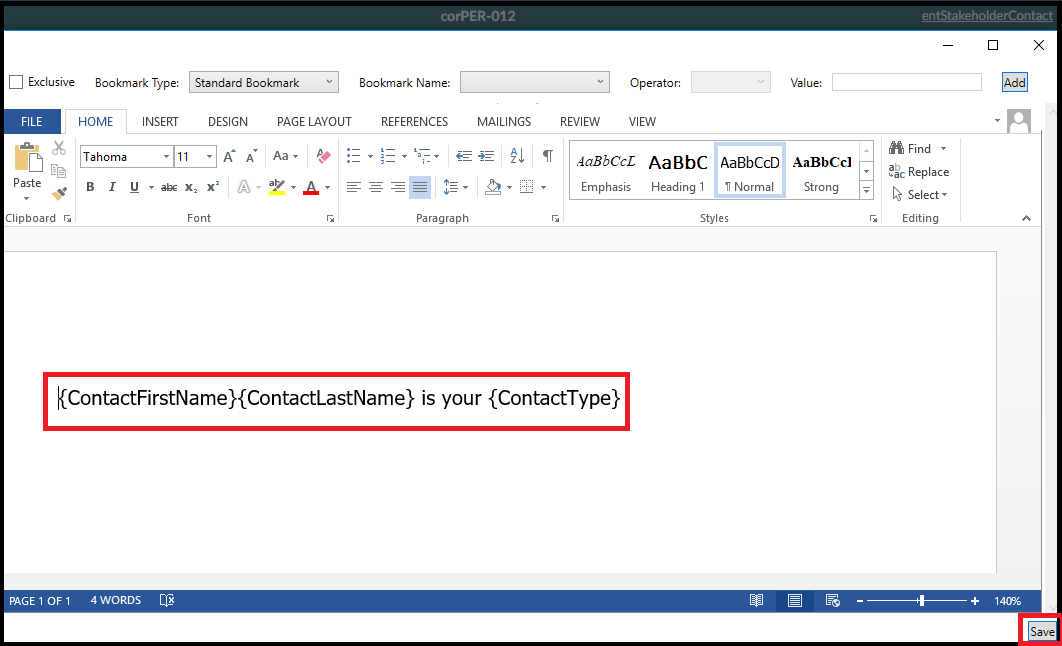Open the font name dropdown showing Tahoma
1062x646 pixels.
coord(166,156)
